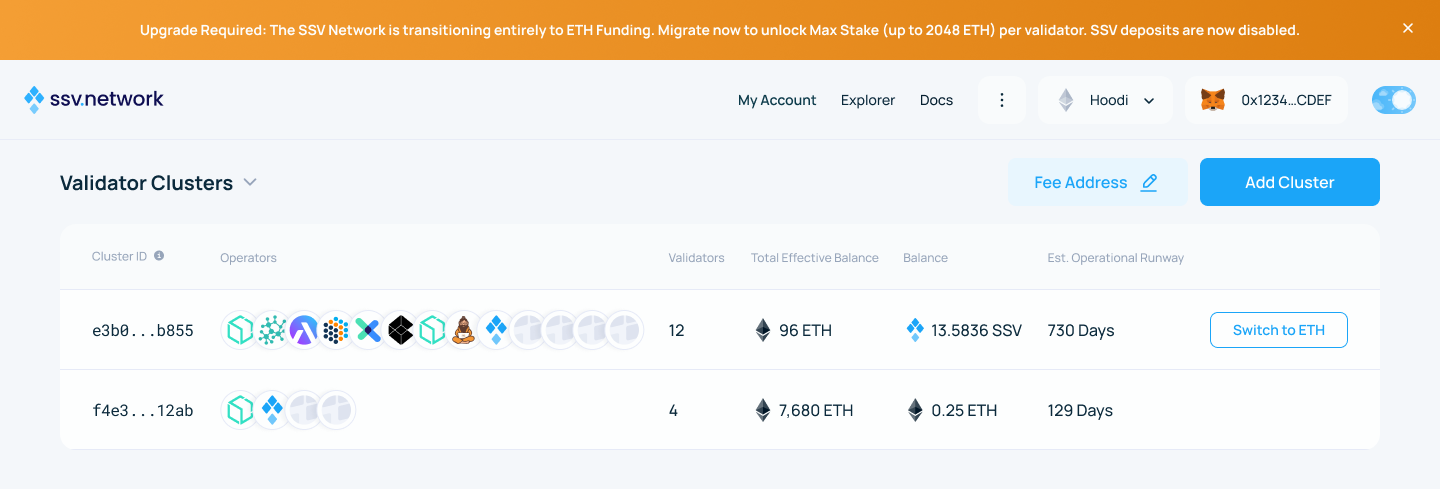Select cluster ID f4e3...12ab
The height and width of the screenshot is (489, 1440).
coord(143,410)
